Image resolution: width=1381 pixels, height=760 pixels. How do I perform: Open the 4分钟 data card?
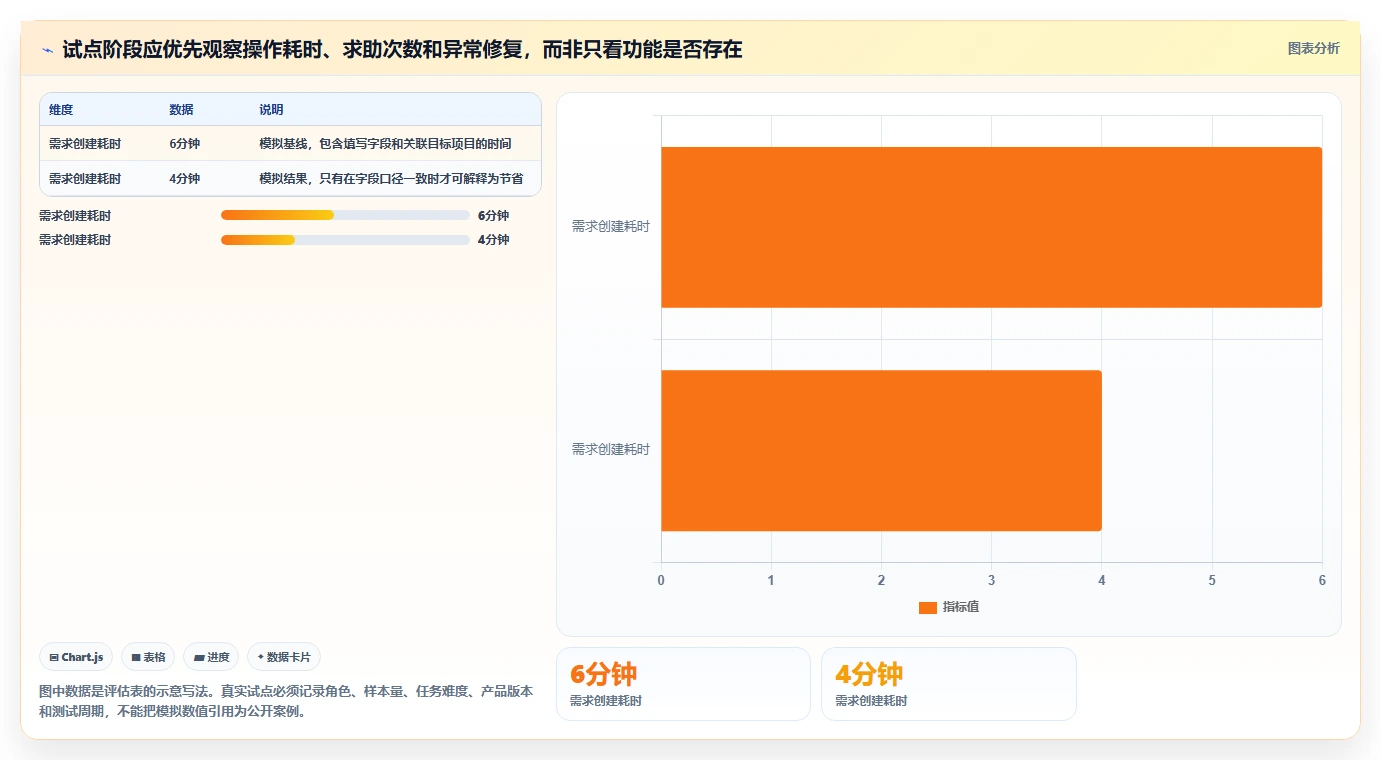coord(948,684)
